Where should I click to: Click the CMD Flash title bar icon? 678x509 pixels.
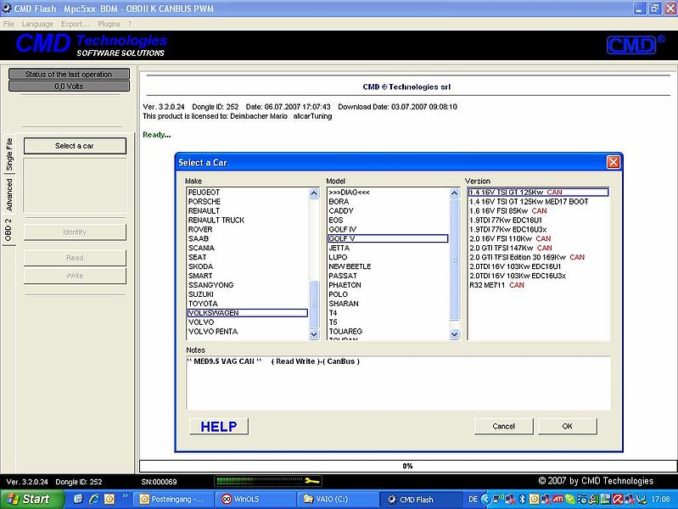click(x=7, y=8)
